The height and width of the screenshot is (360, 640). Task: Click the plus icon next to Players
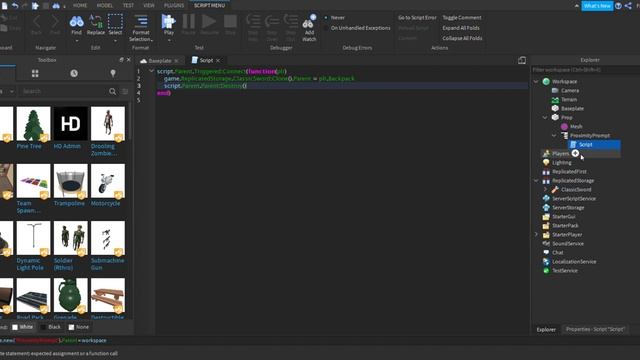575,153
